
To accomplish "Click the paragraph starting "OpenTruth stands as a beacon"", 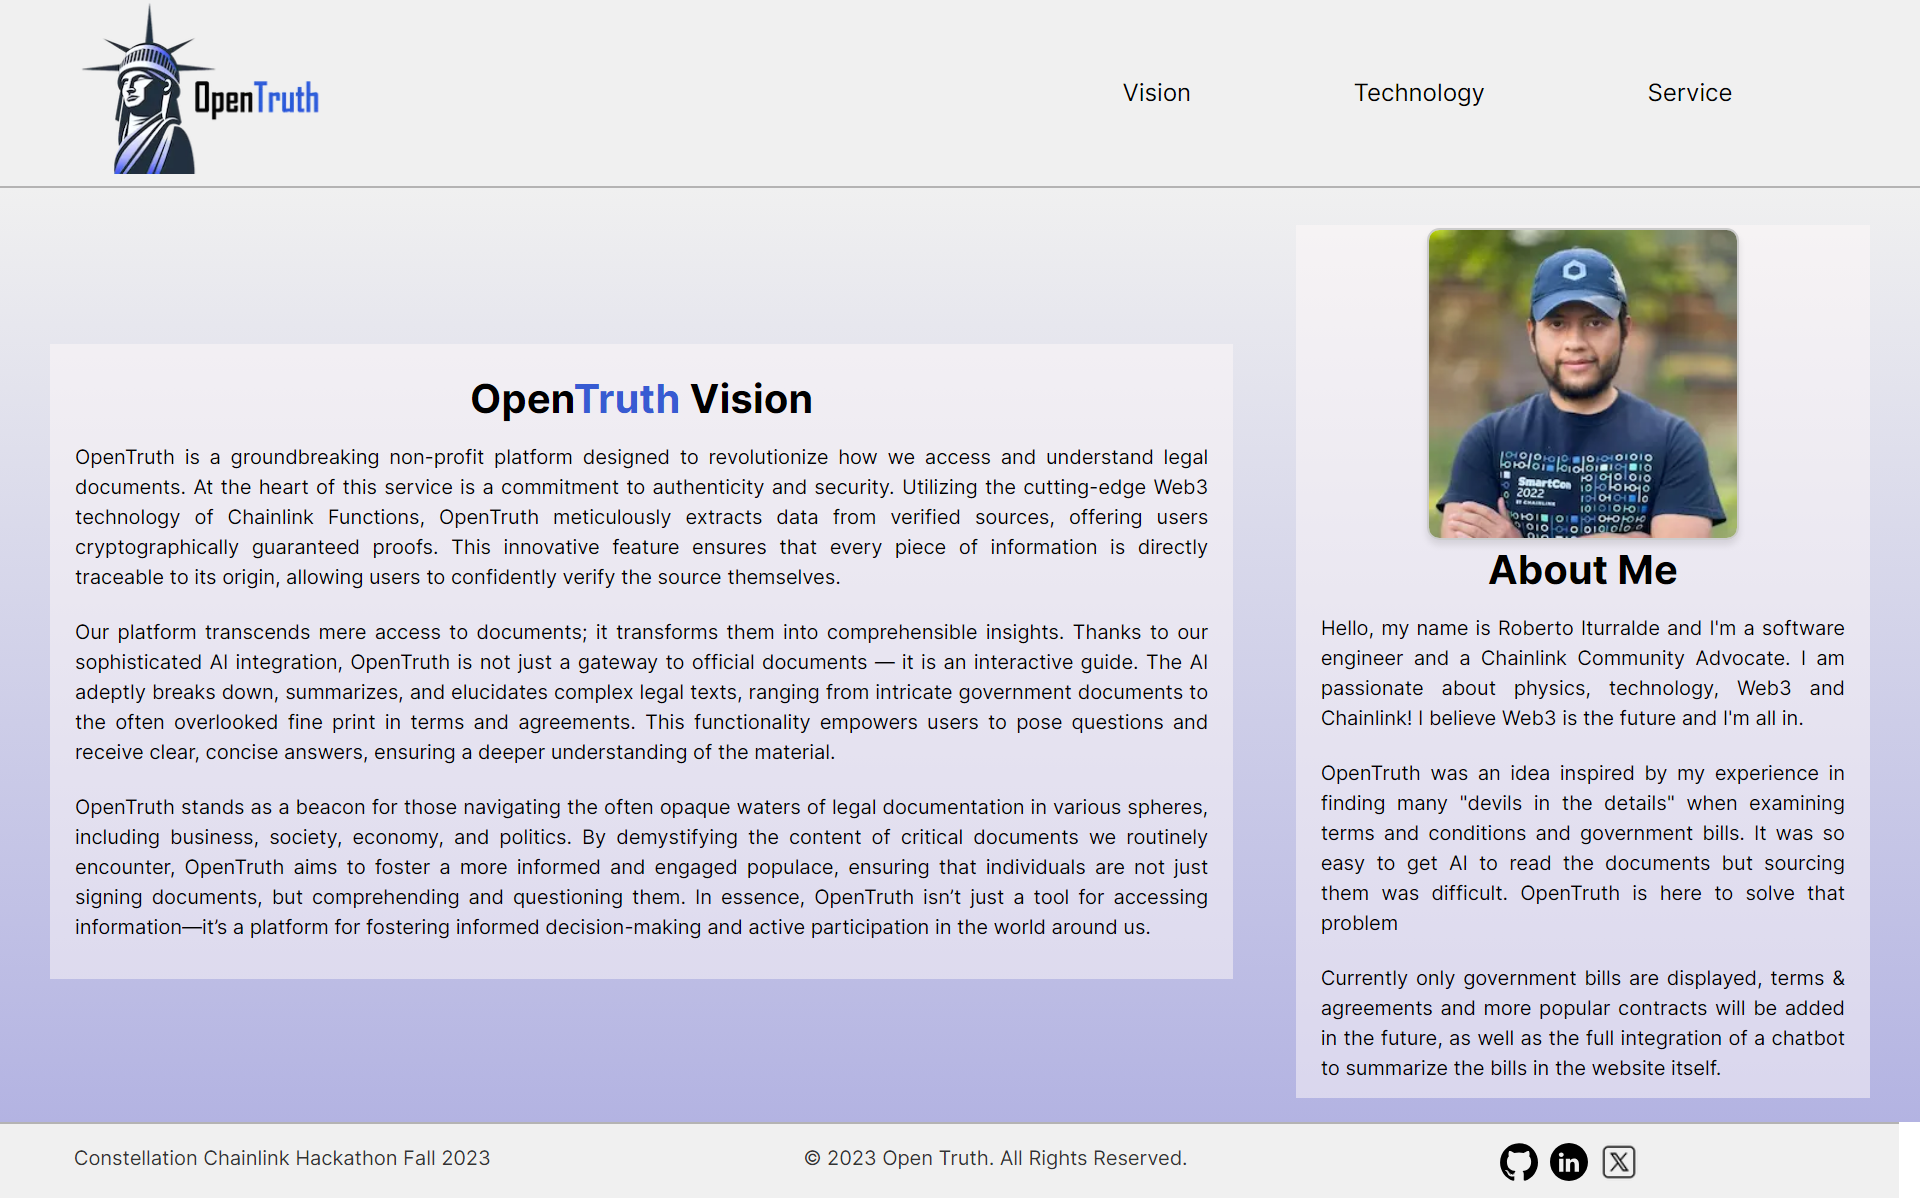I will coord(641,867).
